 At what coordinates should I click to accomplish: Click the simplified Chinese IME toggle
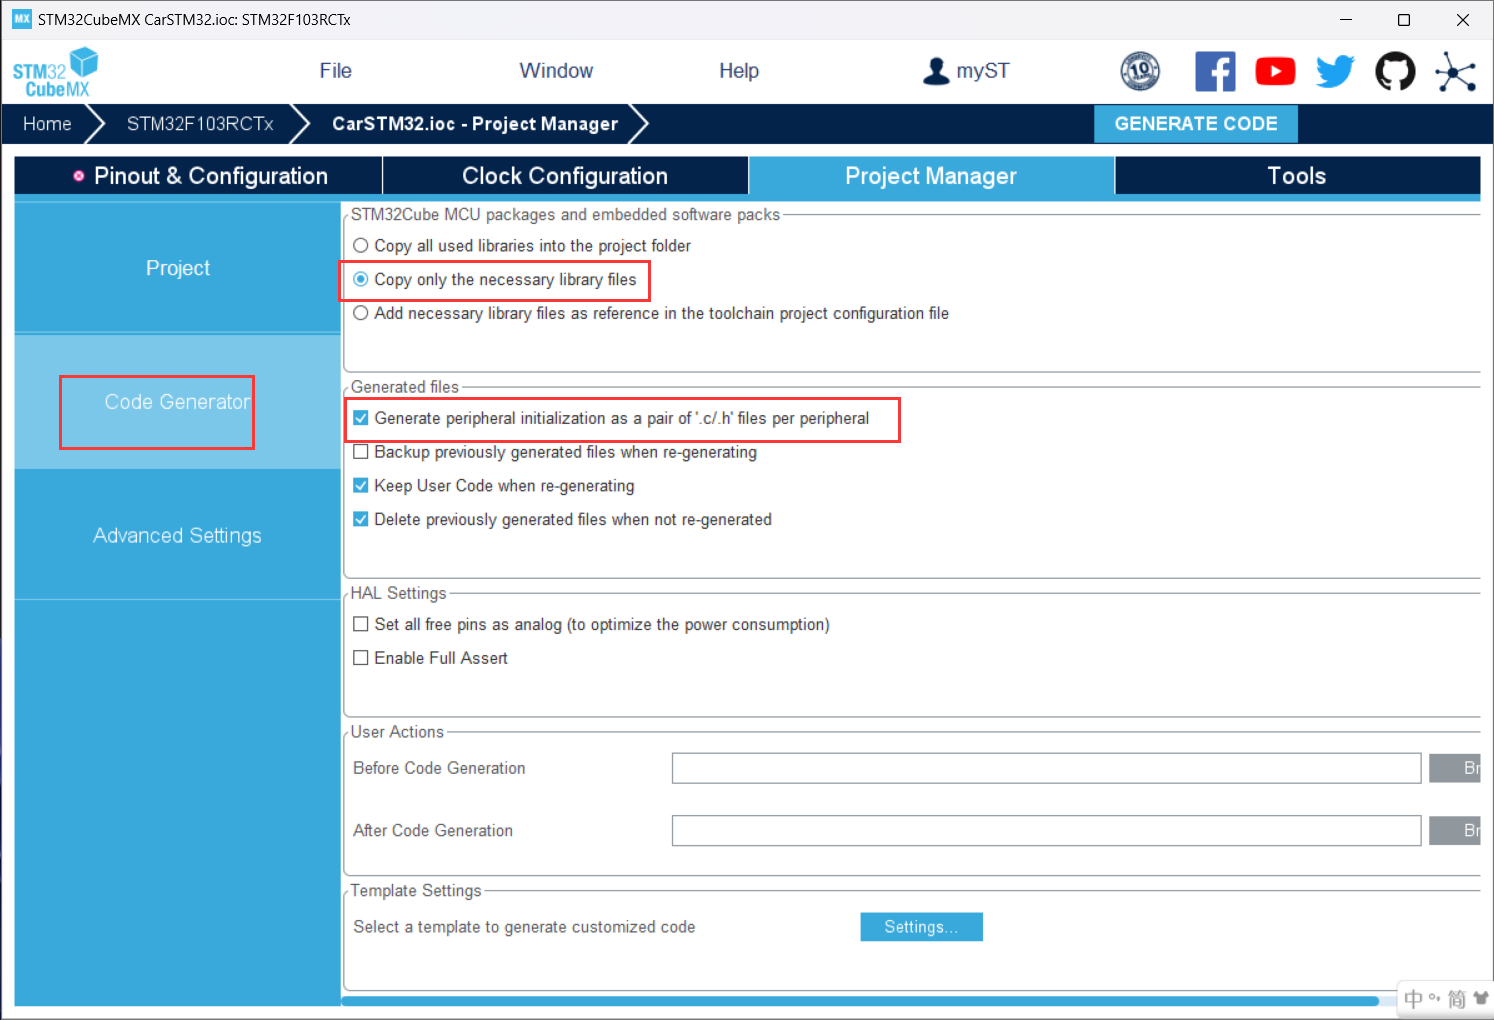(x=1457, y=998)
